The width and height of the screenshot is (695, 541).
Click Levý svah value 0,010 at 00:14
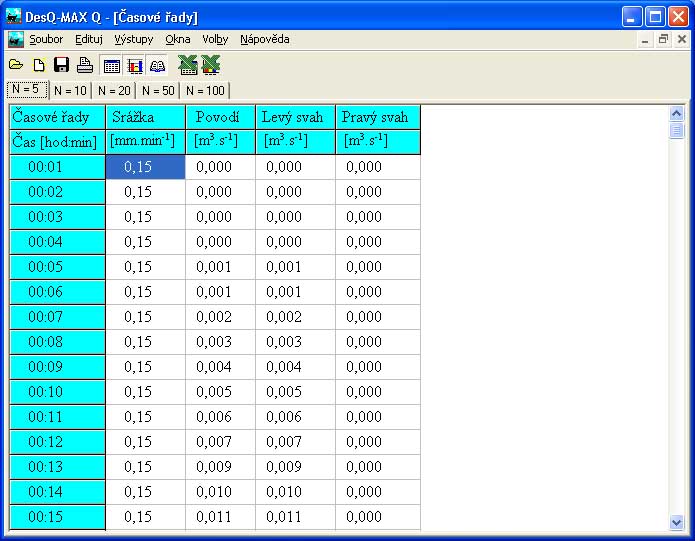pos(296,492)
